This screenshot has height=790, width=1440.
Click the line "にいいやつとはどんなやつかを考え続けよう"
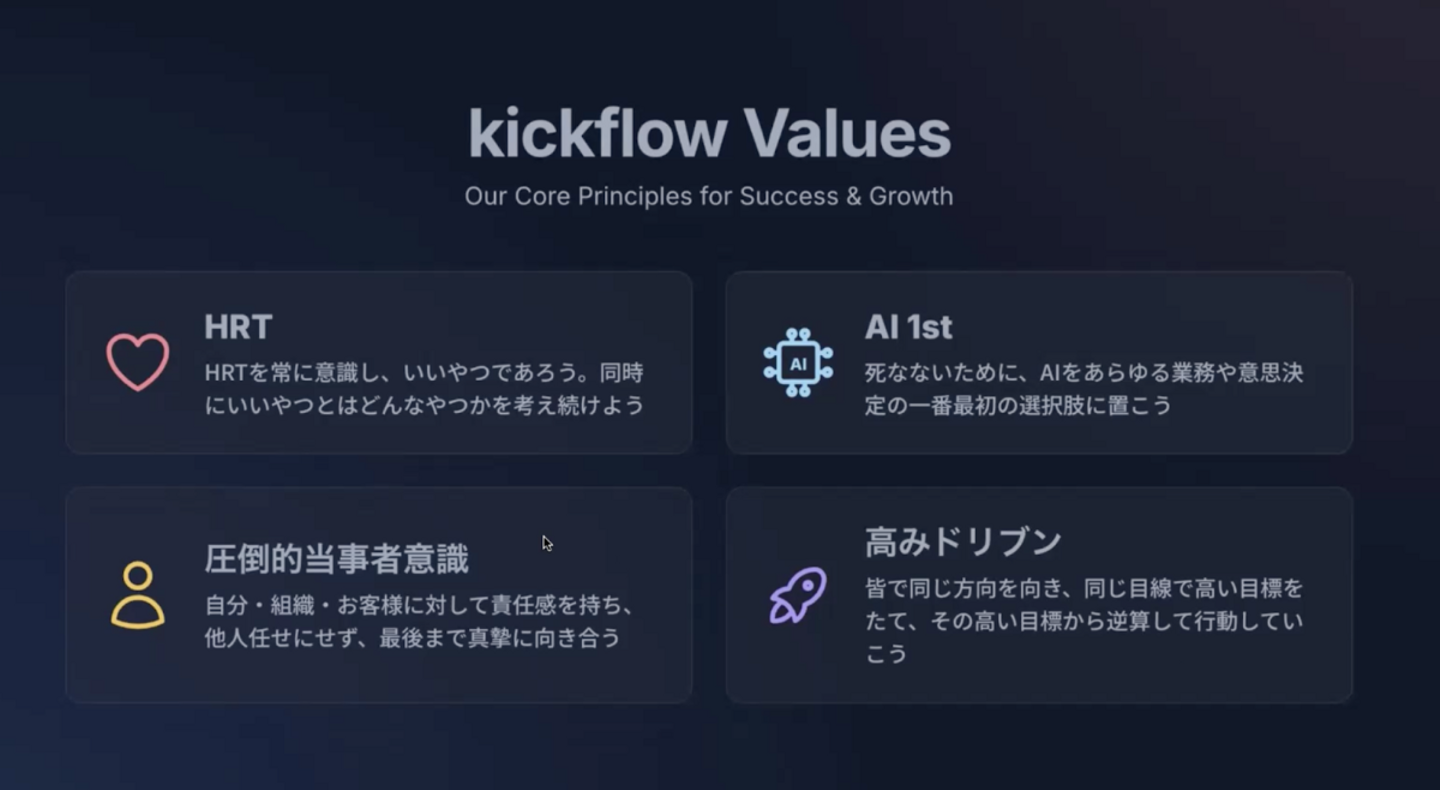pos(424,405)
